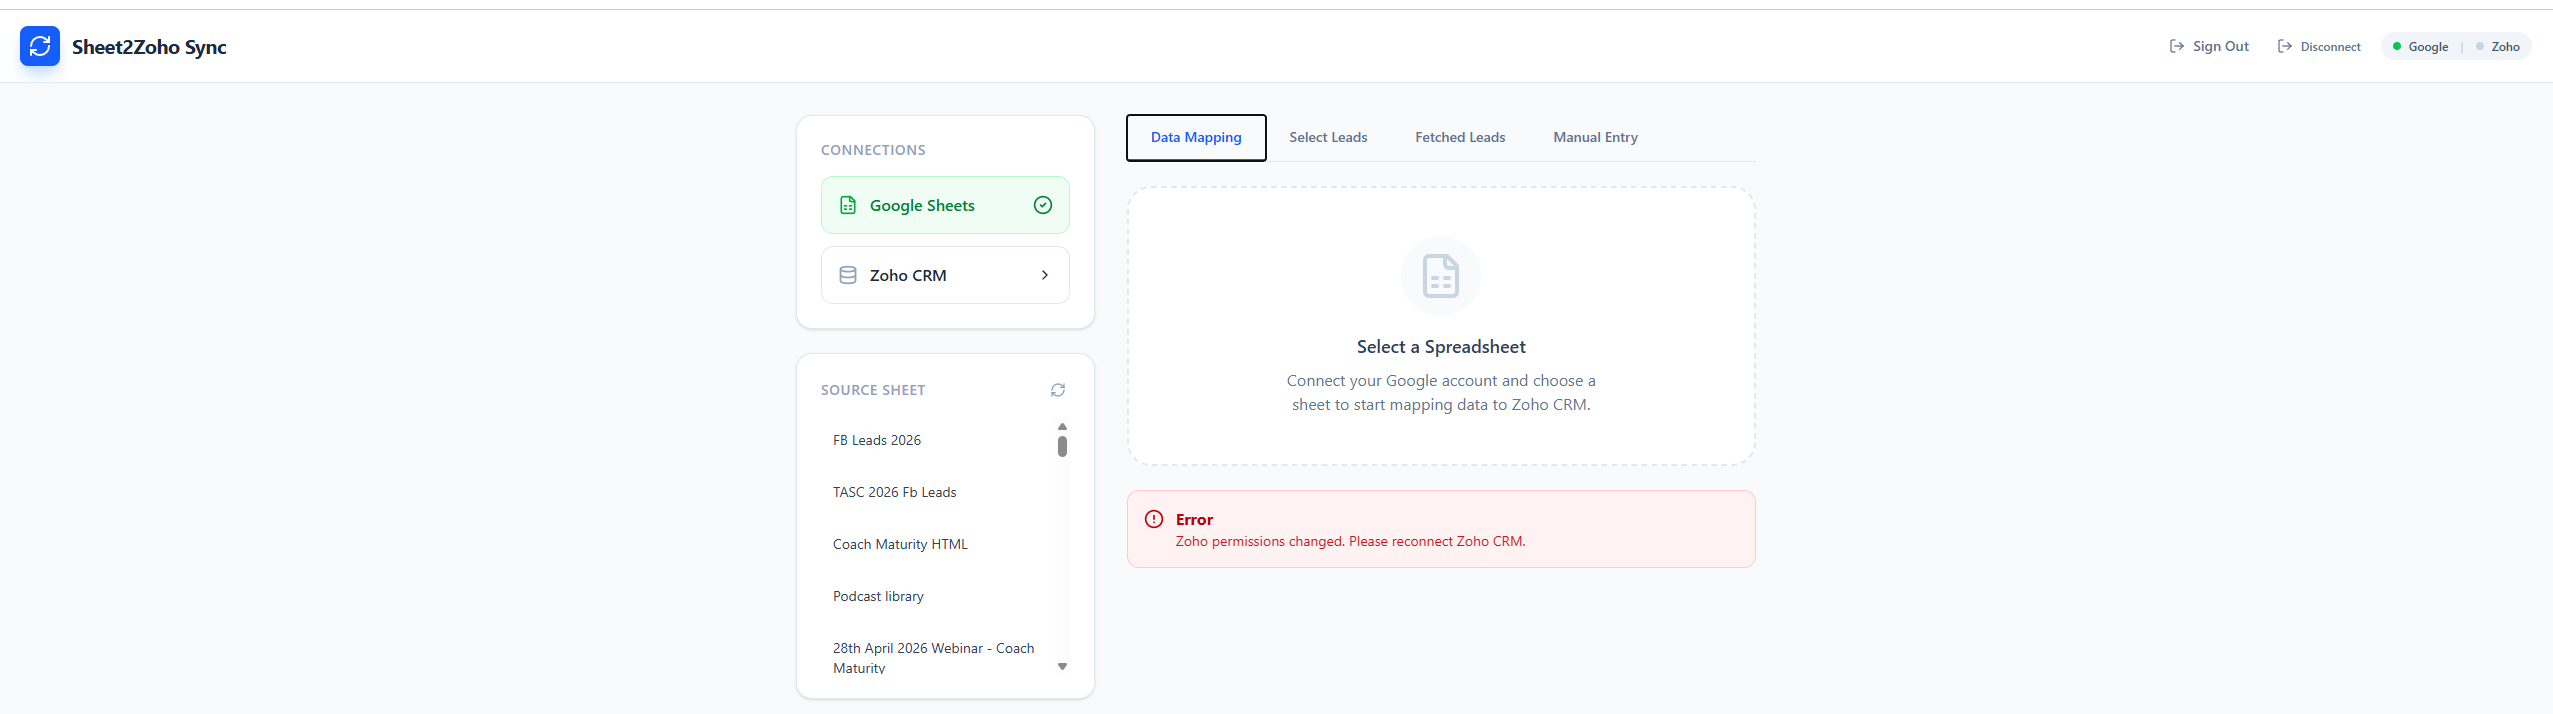Expand Zoho CRM connection chevron
The width and height of the screenshot is (2553, 714).
[x=1045, y=275]
